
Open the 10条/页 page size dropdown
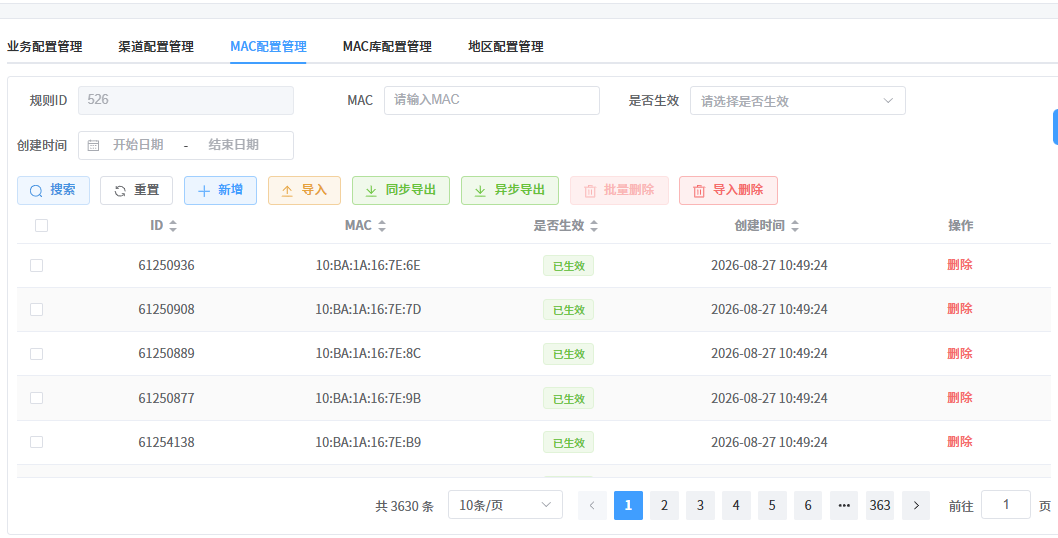(x=505, y=505)
